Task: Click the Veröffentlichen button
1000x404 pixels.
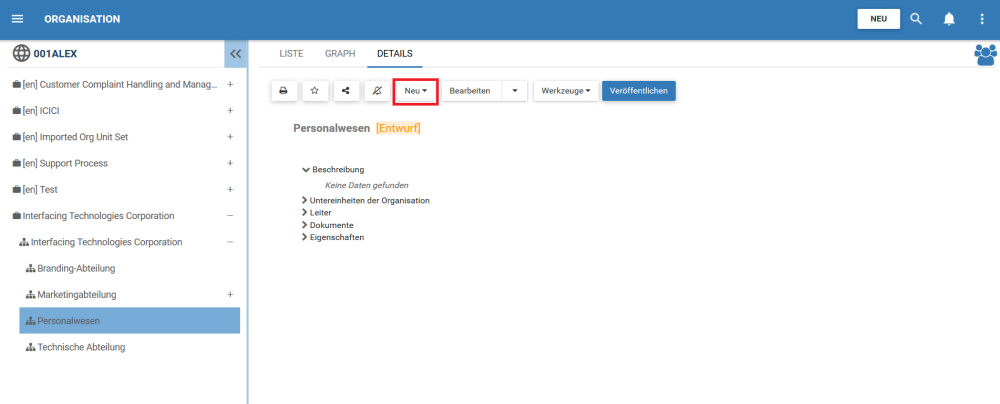Action: tap(638, 91)
